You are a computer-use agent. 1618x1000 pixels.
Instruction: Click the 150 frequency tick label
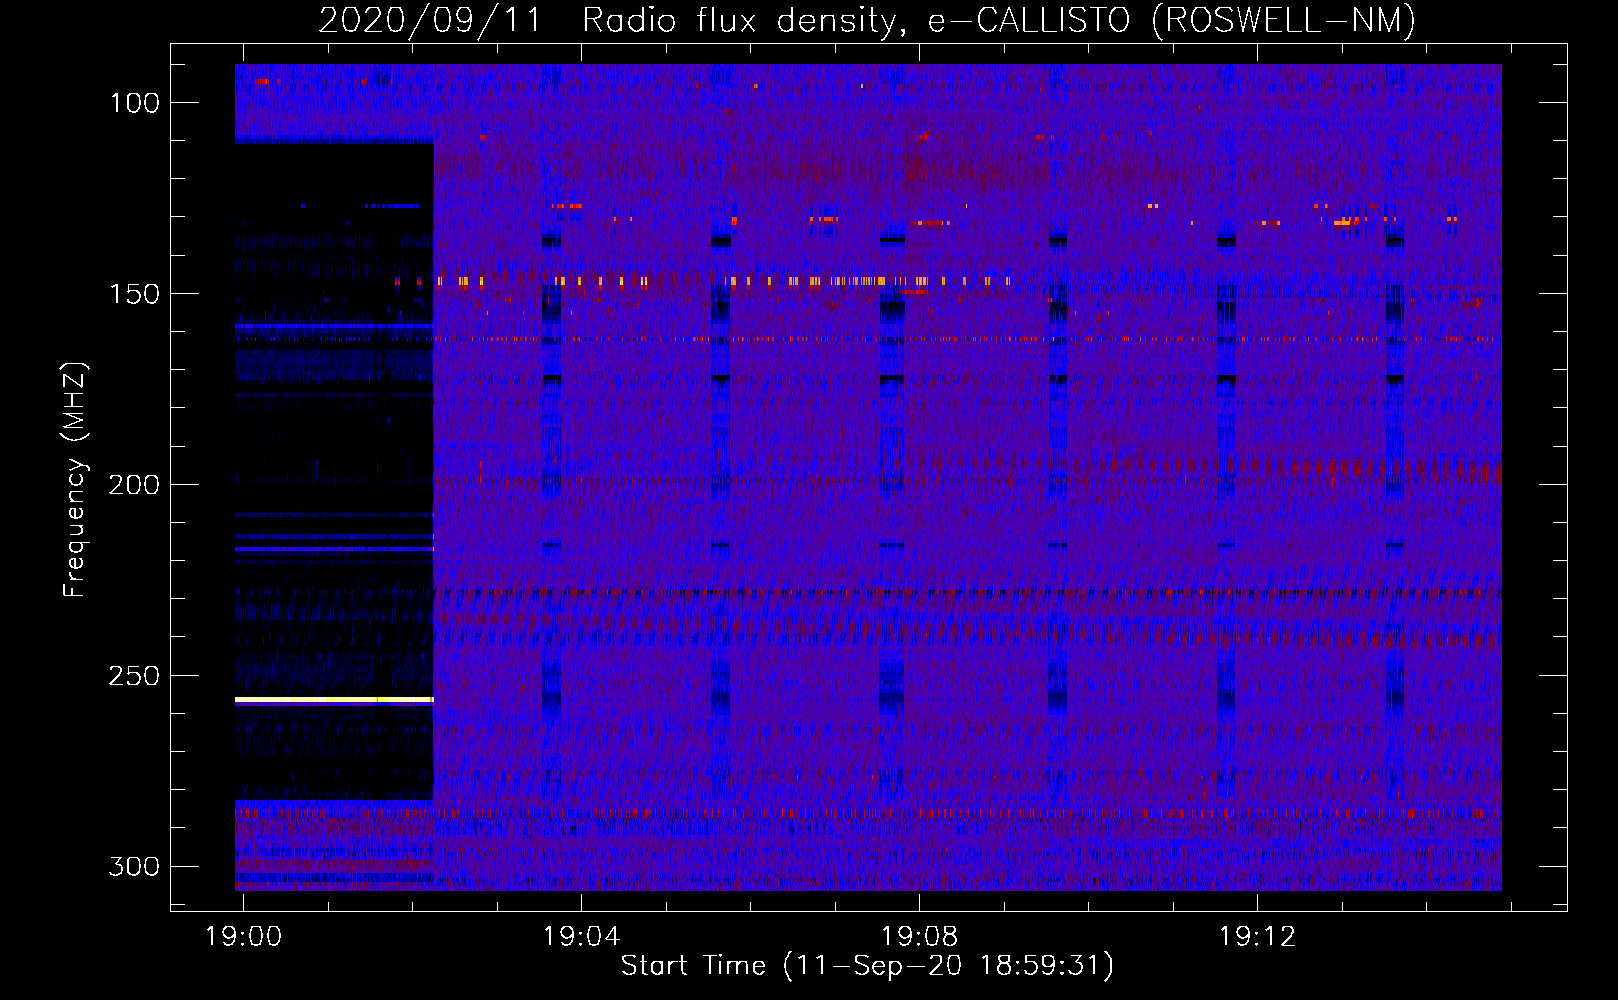pos(134,294)
